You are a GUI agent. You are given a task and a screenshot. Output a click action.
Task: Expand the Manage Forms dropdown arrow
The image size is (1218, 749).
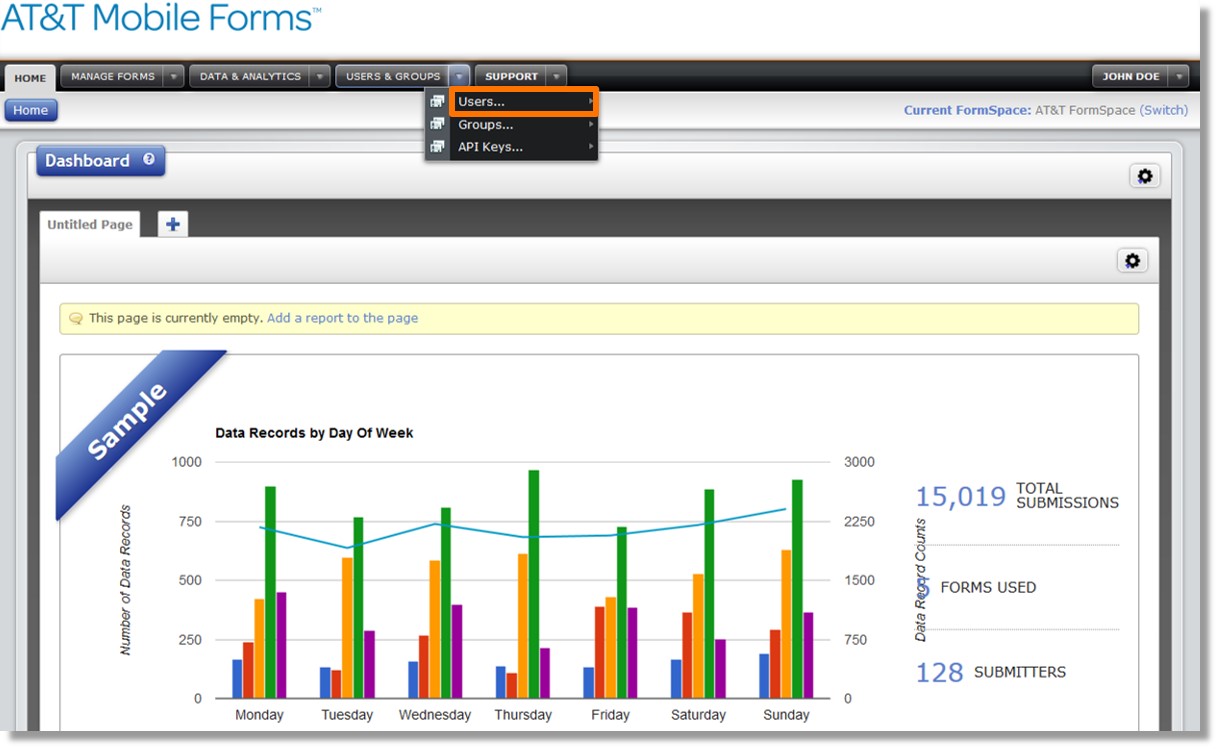(174, 76)
